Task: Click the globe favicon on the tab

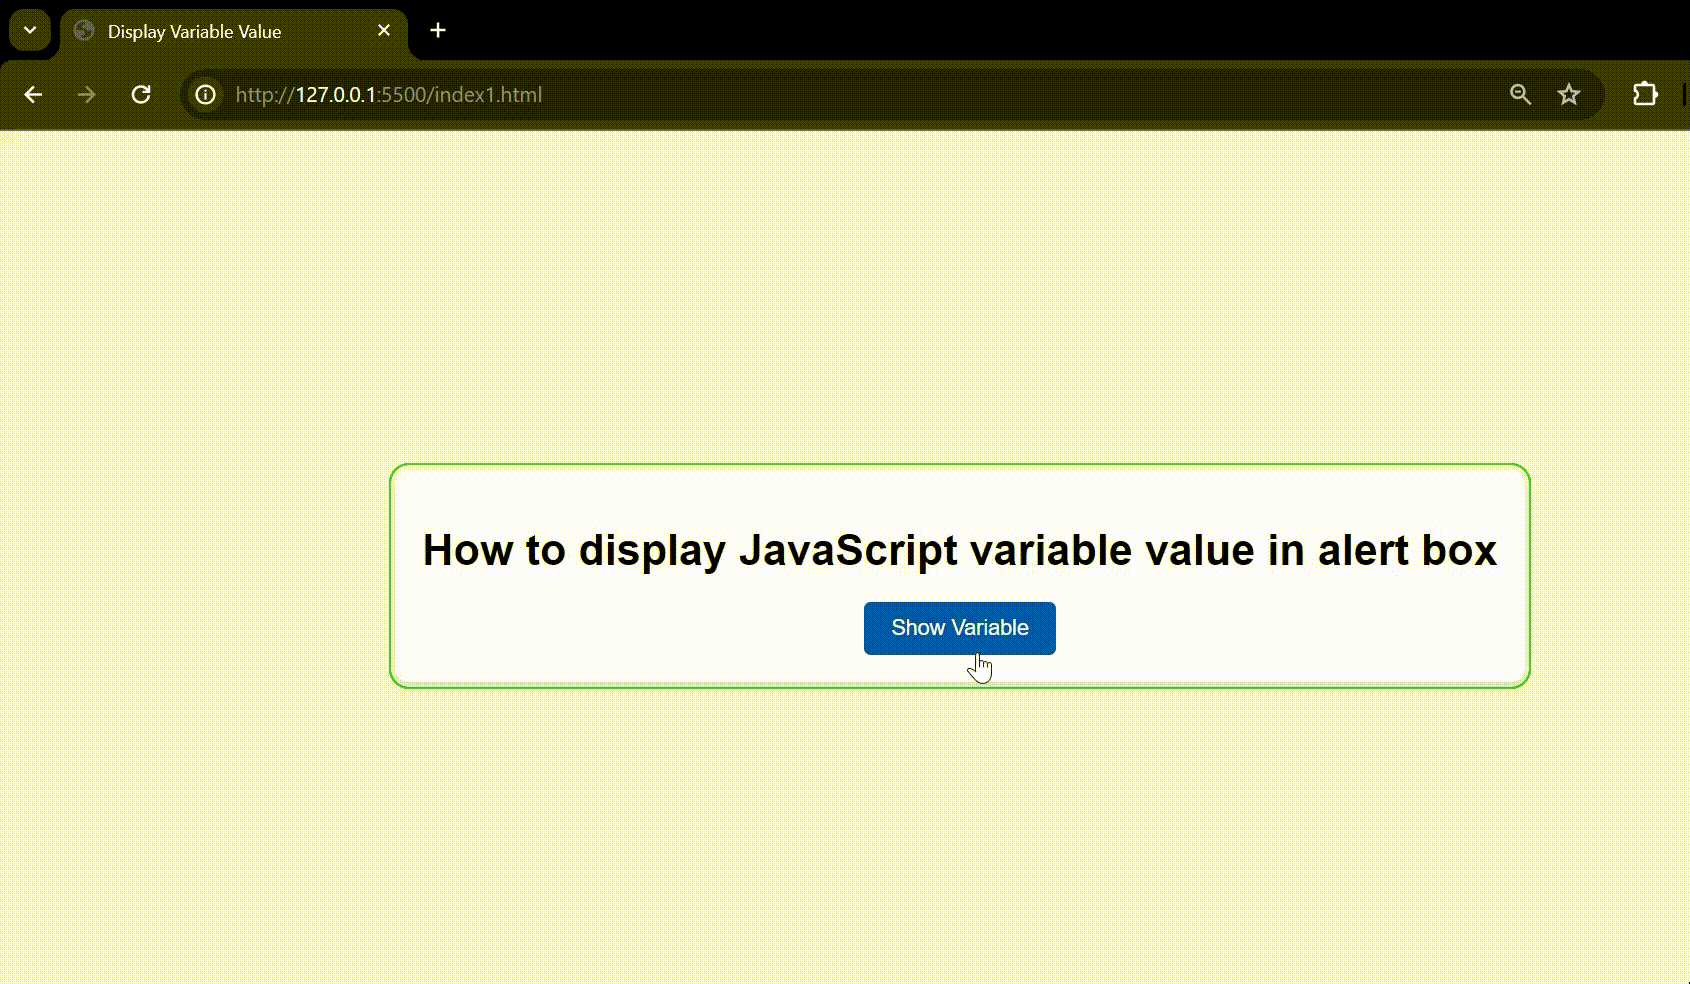Action: [x=82, y=31]
